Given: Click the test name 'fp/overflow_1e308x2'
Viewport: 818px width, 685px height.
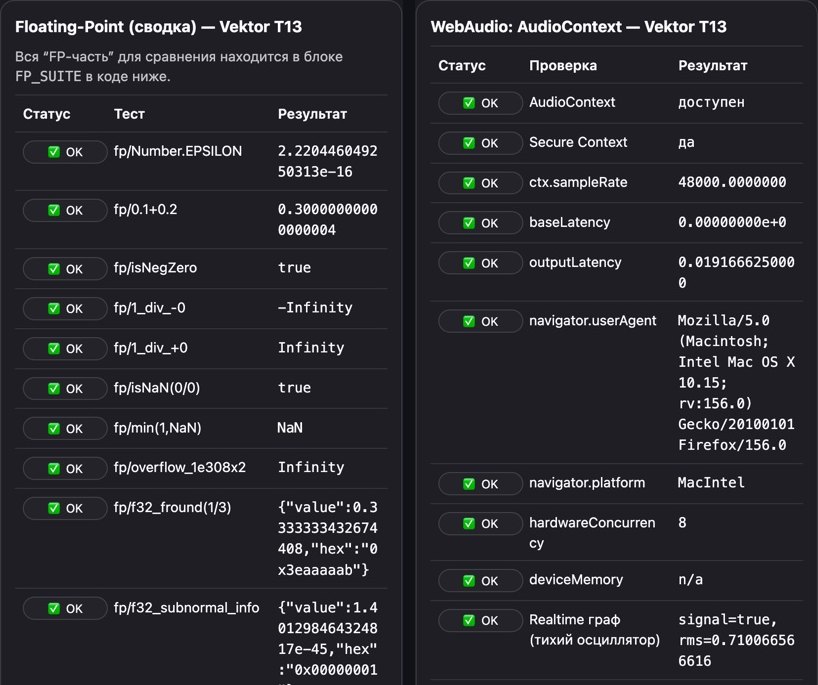Looking at the screenshot, I should [x=180, y=467].
